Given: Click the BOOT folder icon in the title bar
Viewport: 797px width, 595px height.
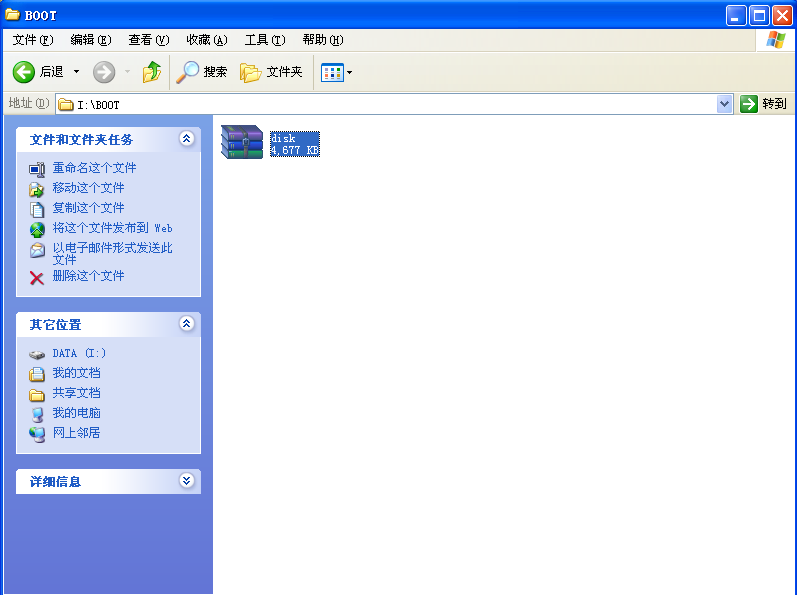Looking at the screenshot, I should pyautogui.click(x=12, y=15).
